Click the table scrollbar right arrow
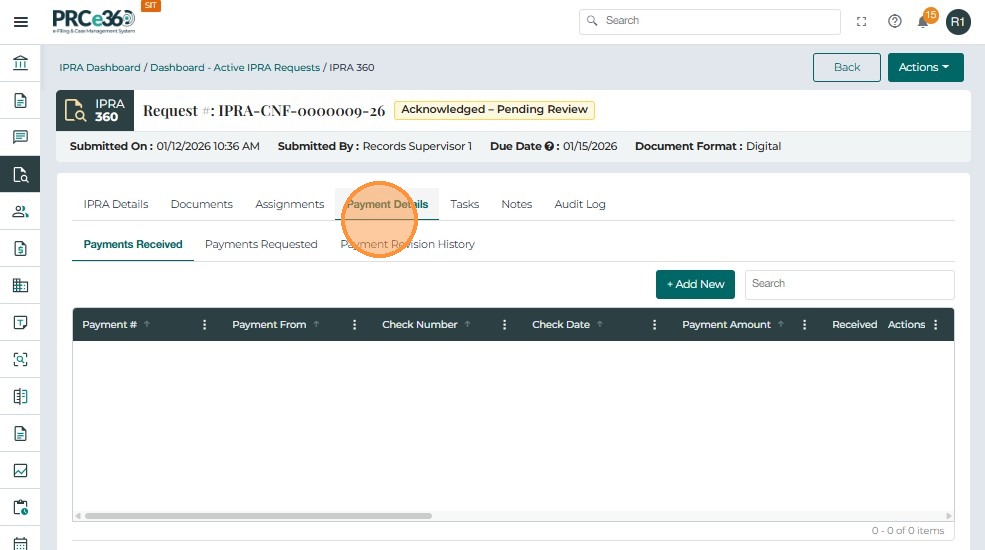 coord(949,516)
